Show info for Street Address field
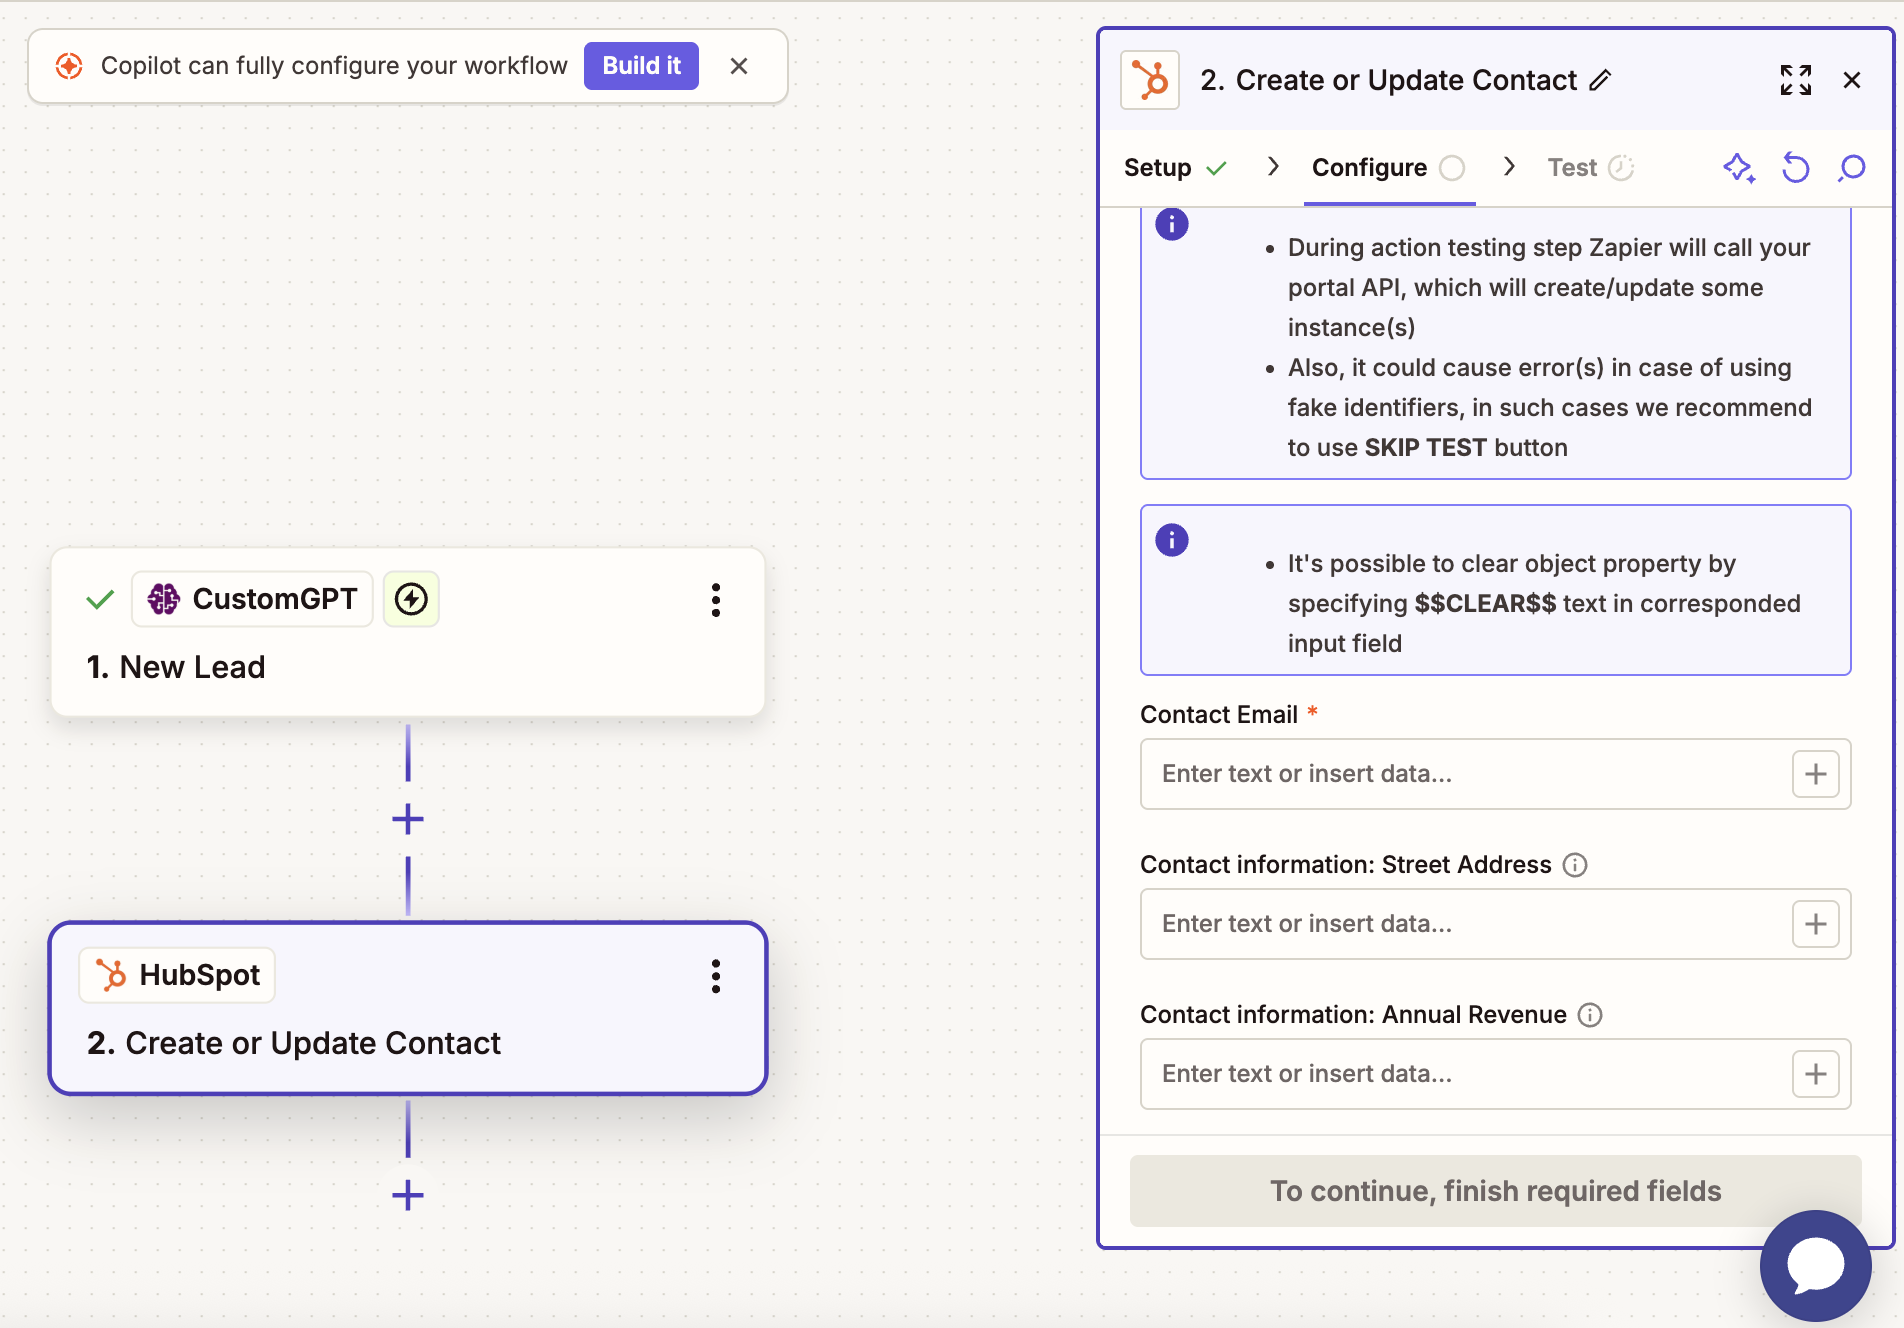This screenshot has width=1904, height=1328. [x=1575, y=865]
